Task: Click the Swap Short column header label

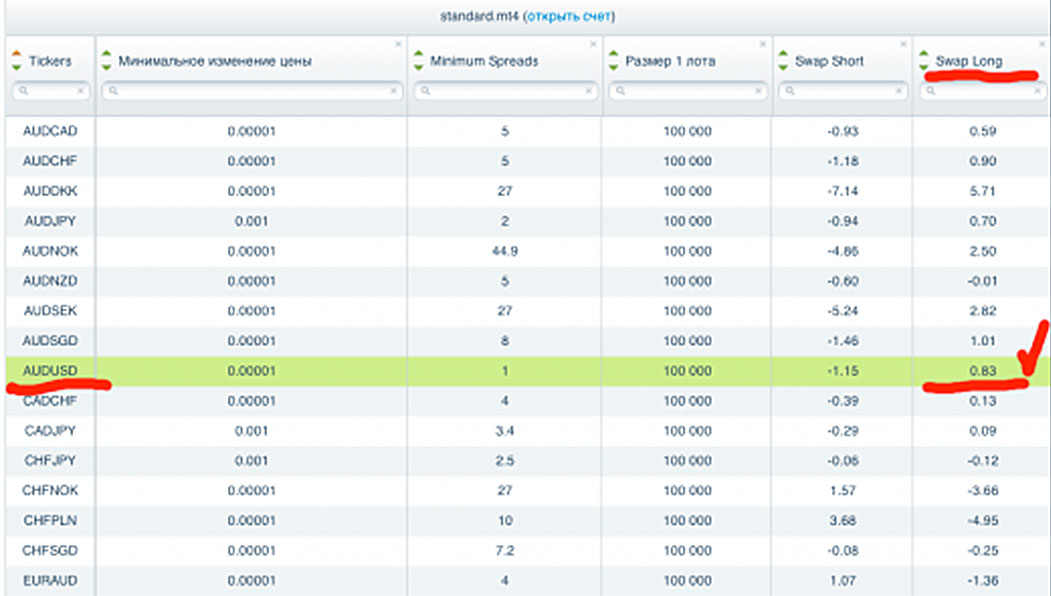Action: (x=830, y=61)
